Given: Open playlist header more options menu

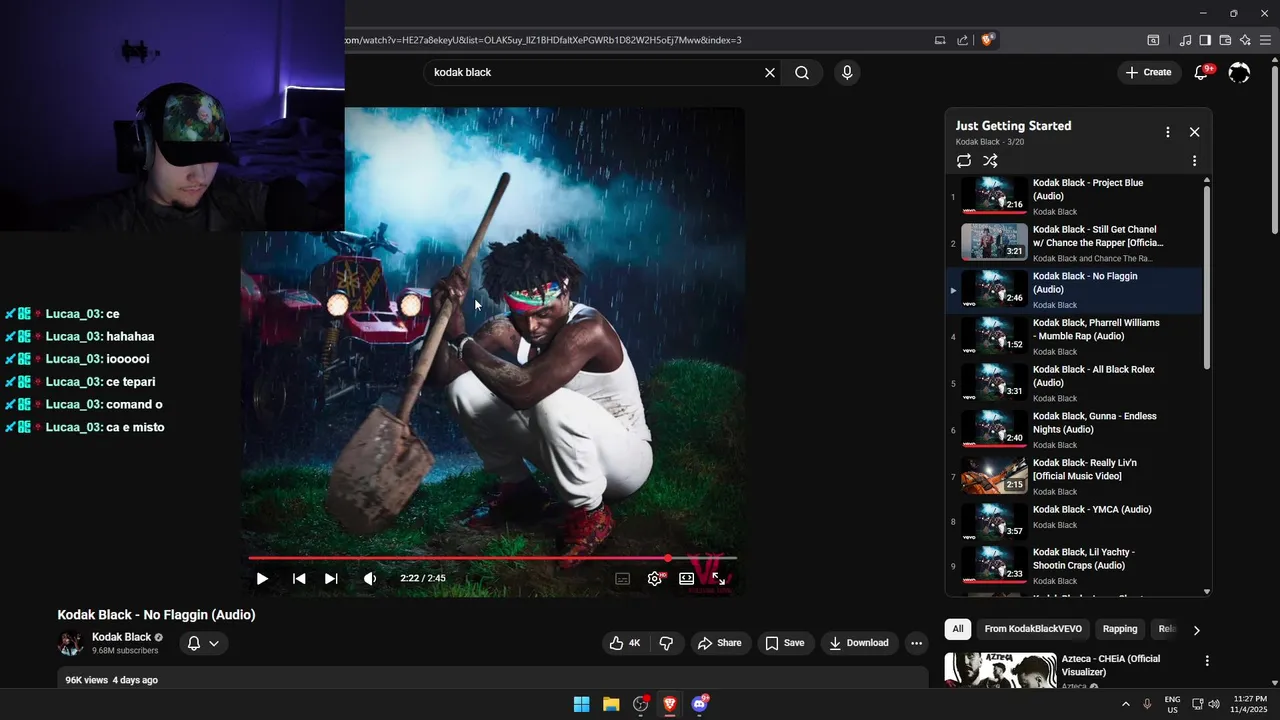Looking at the screenshot, I should pyautogui.click(x=1167, y=132).
